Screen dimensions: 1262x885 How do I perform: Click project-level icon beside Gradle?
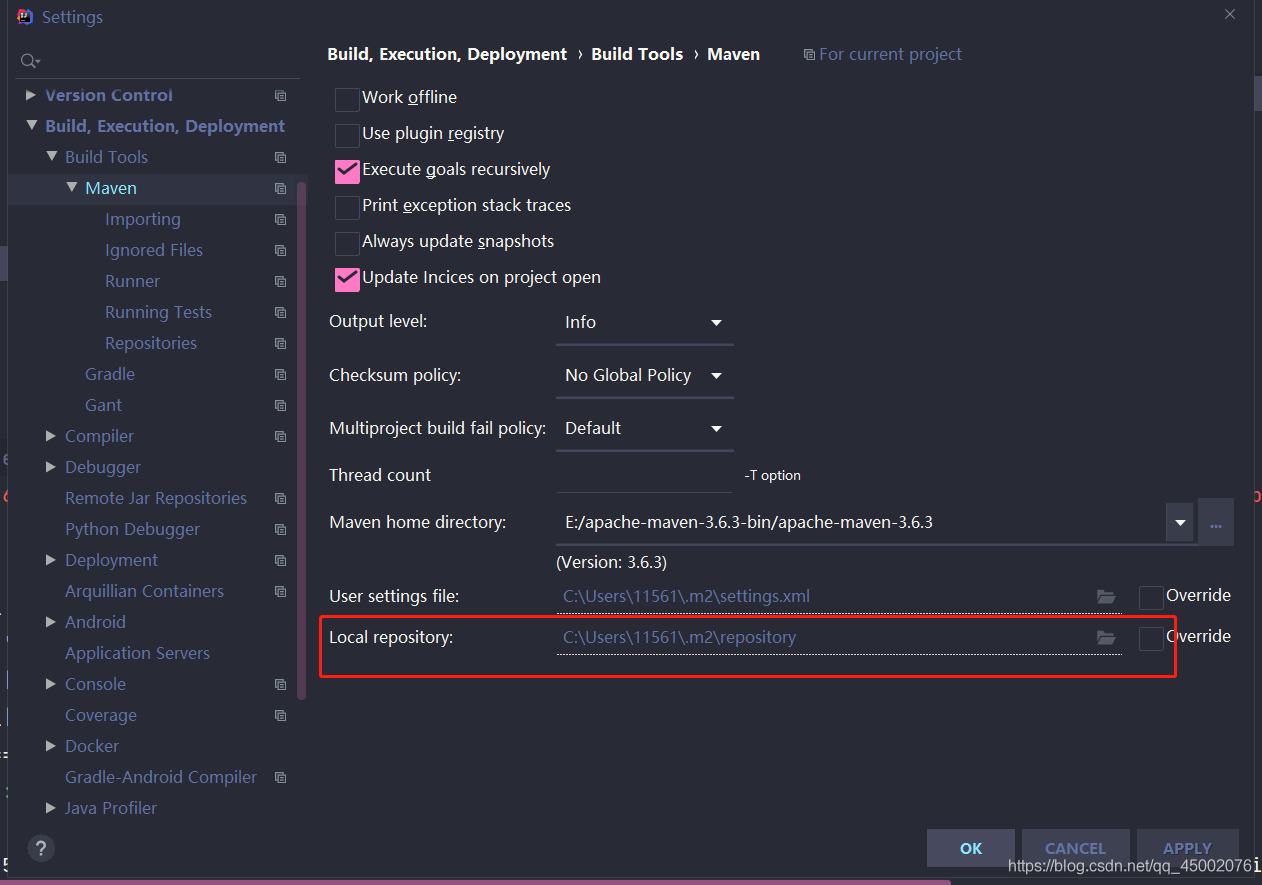coord(280,375)
